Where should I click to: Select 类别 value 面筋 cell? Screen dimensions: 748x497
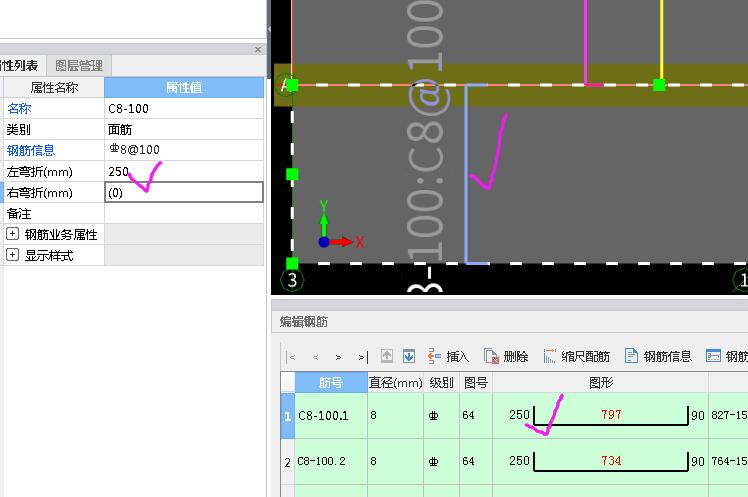184,129
